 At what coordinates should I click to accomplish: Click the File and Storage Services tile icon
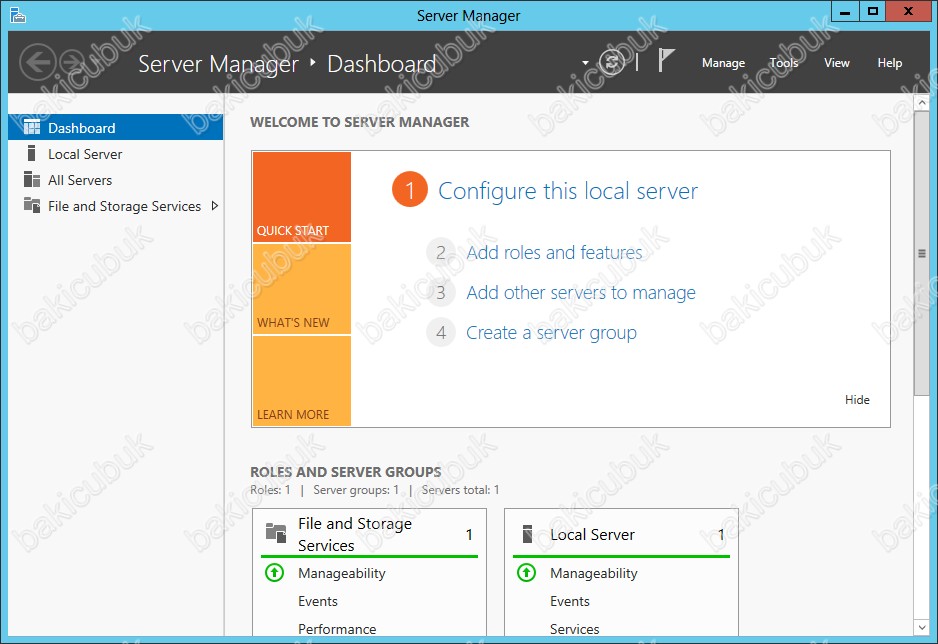[276, 532]
